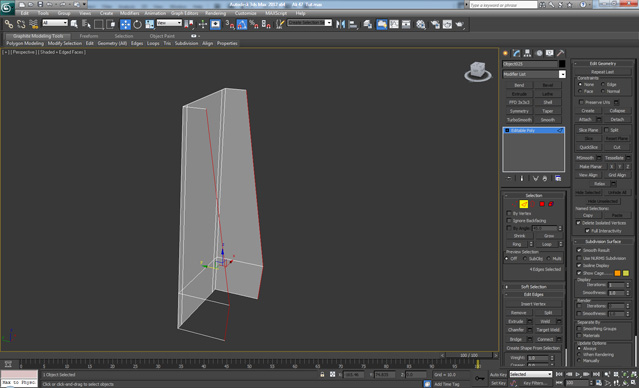Open the Customize menu
639x388 pixels.
pos(246,13)
